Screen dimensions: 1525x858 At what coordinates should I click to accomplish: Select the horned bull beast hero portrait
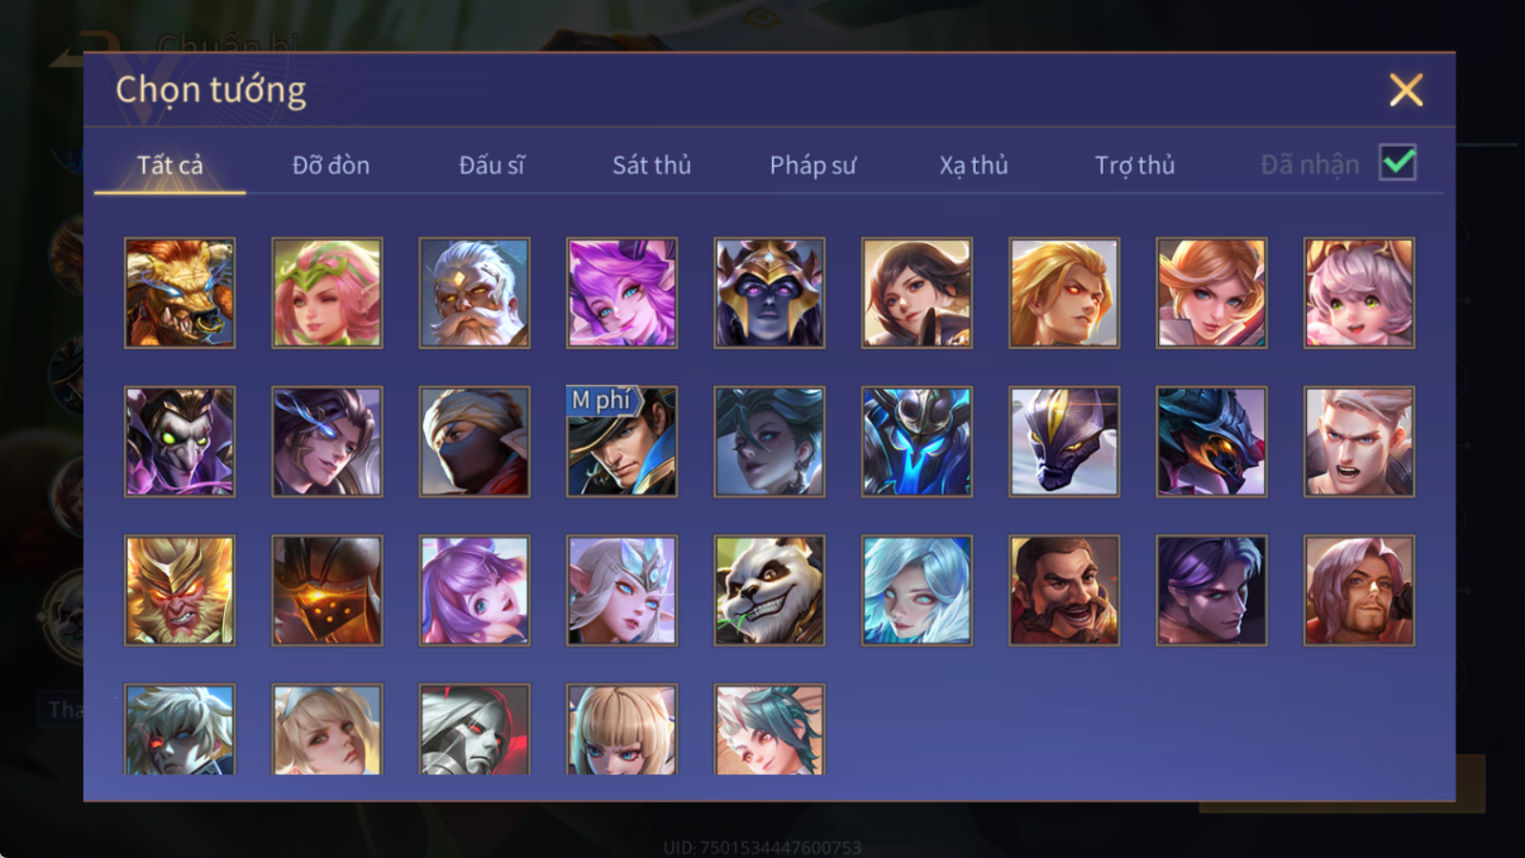[x=180, y=293]
